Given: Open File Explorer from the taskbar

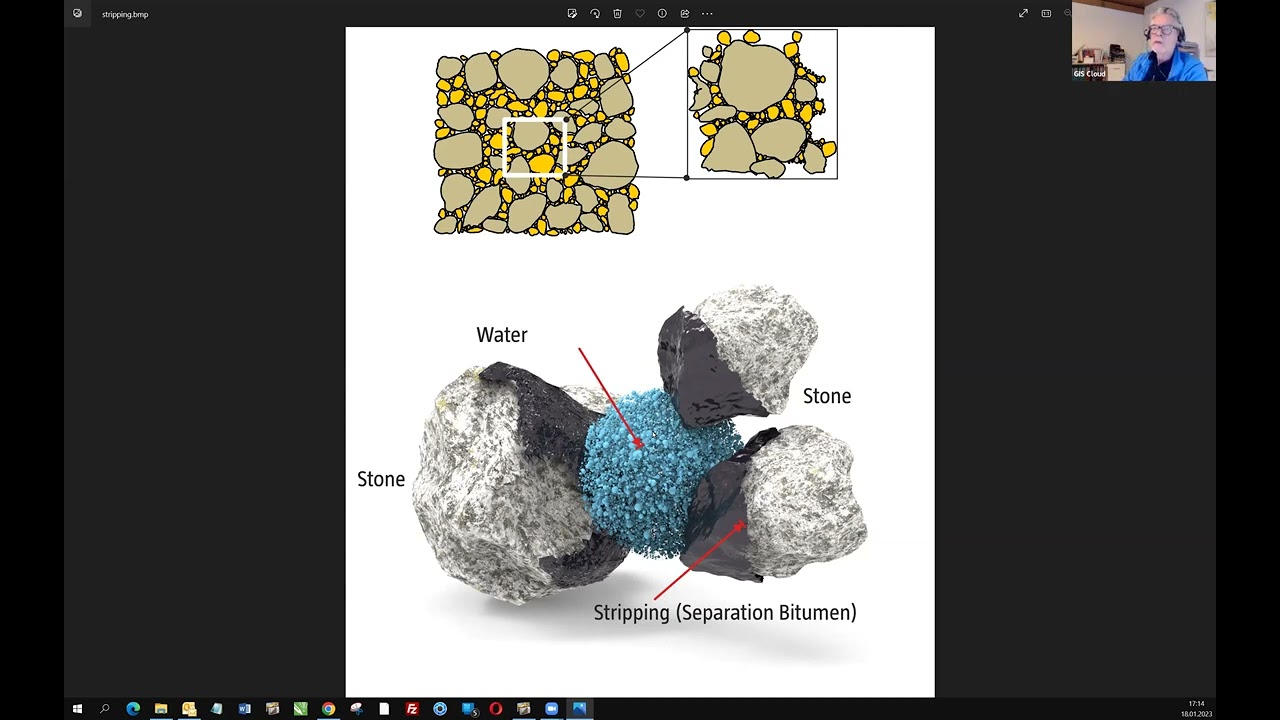Looking at the screenshot, I should click(x=161, y=709).
